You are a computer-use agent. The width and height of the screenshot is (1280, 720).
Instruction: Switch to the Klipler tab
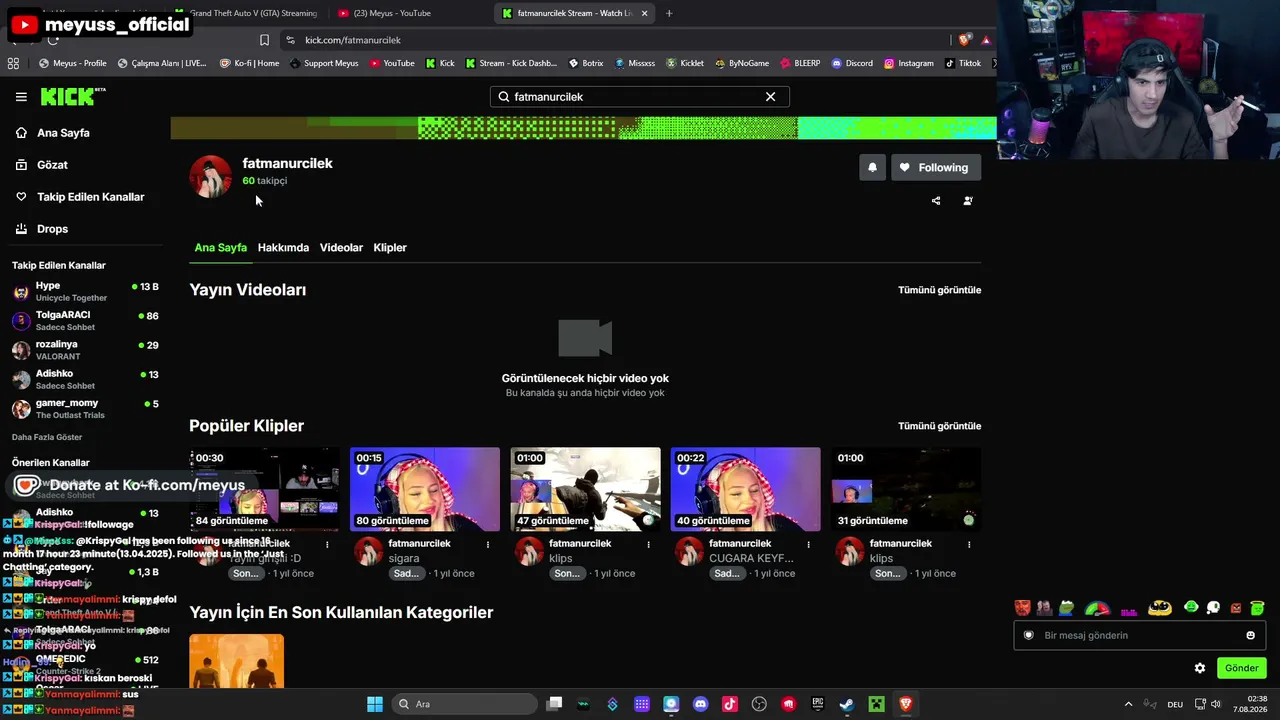(x=390, y=248)
